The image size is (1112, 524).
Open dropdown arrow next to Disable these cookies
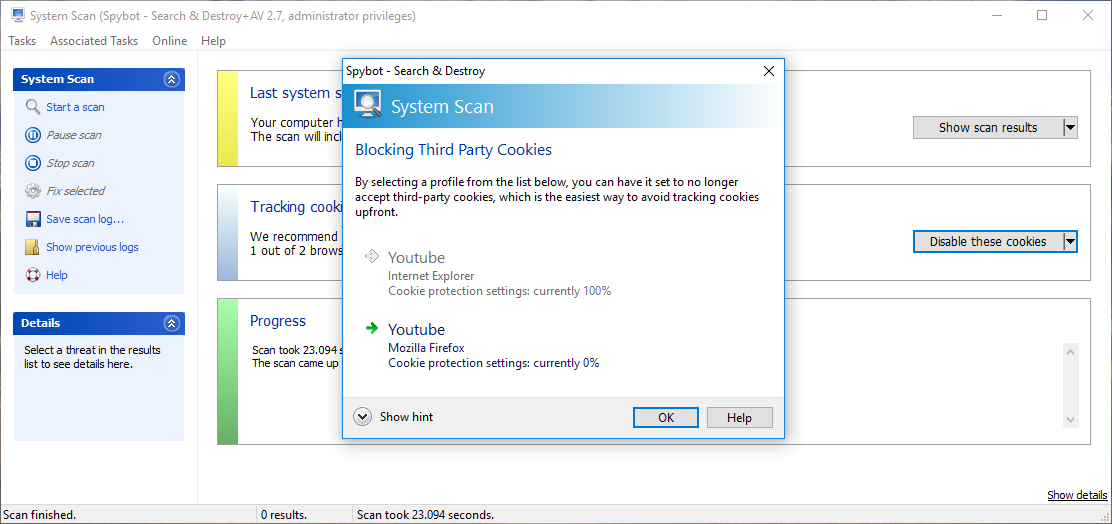coord(1071,242)
